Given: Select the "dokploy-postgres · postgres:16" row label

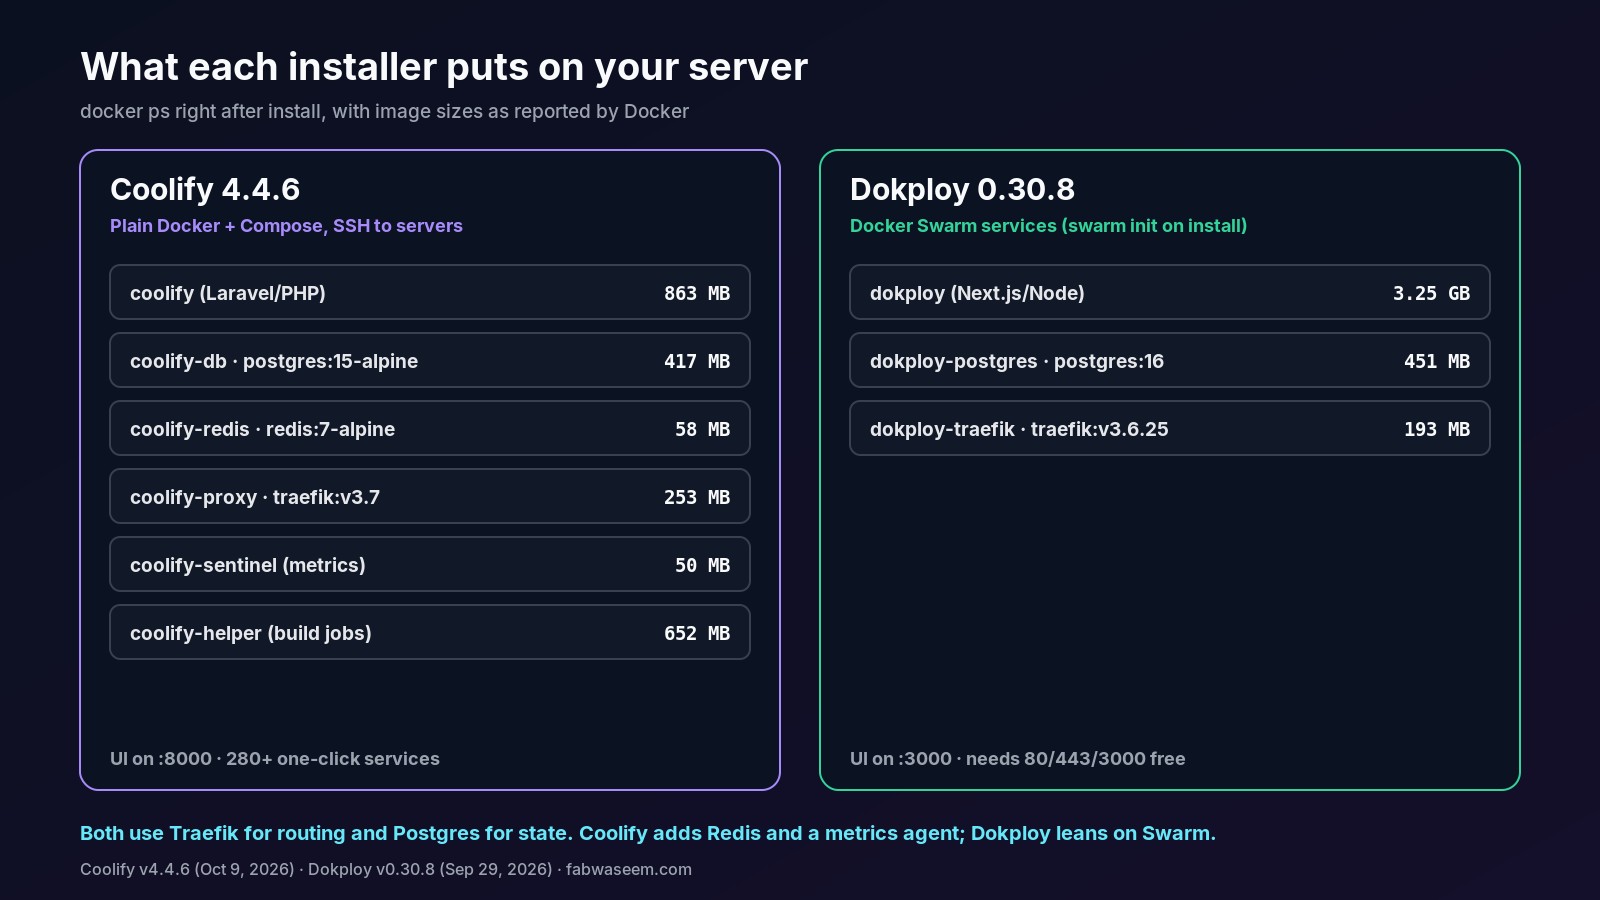Looking at the screenshot, I should pyautogui.click(x=1017, y=361).
